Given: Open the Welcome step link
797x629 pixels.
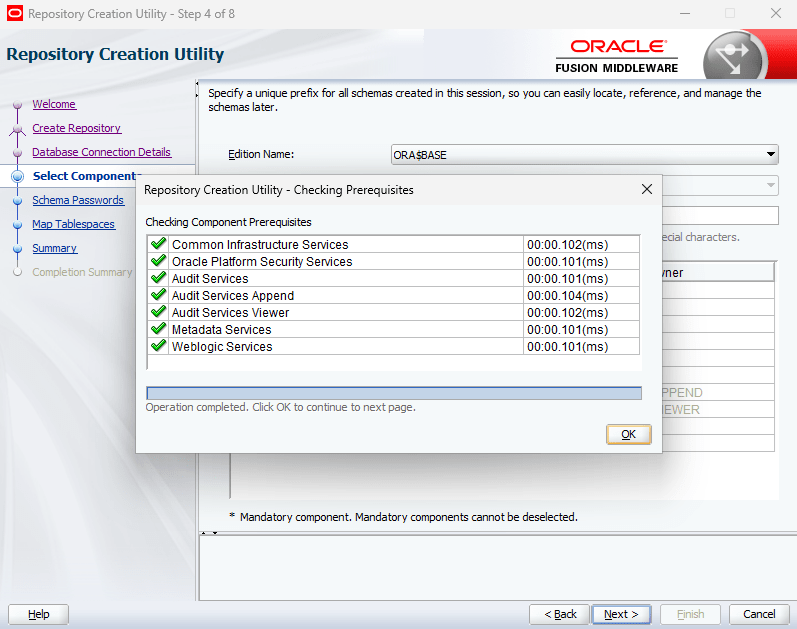Looking at the screenshot, I should click(x=54, y=104).
